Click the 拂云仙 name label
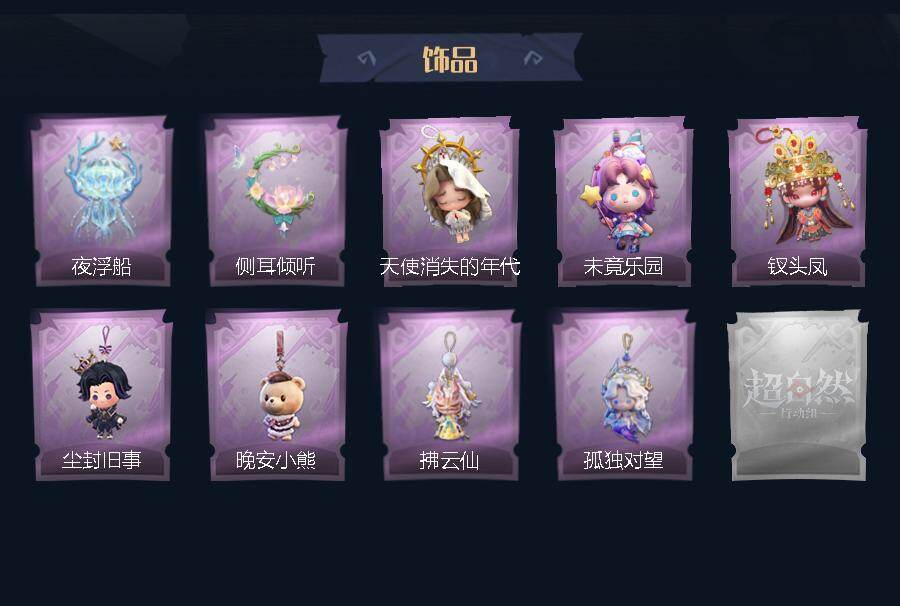This screenshot has height=606, width=900. tap(449, 460)
